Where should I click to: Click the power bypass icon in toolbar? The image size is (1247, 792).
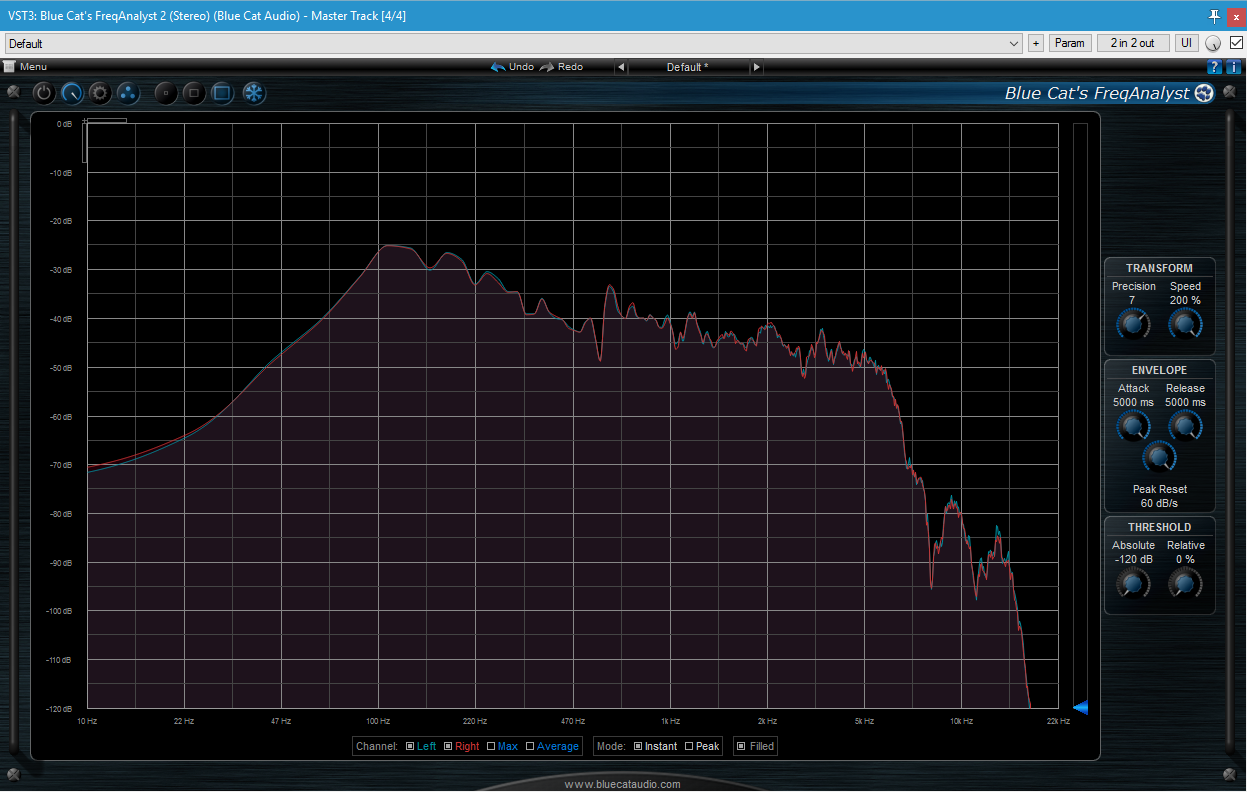click(x=44, y=94)
